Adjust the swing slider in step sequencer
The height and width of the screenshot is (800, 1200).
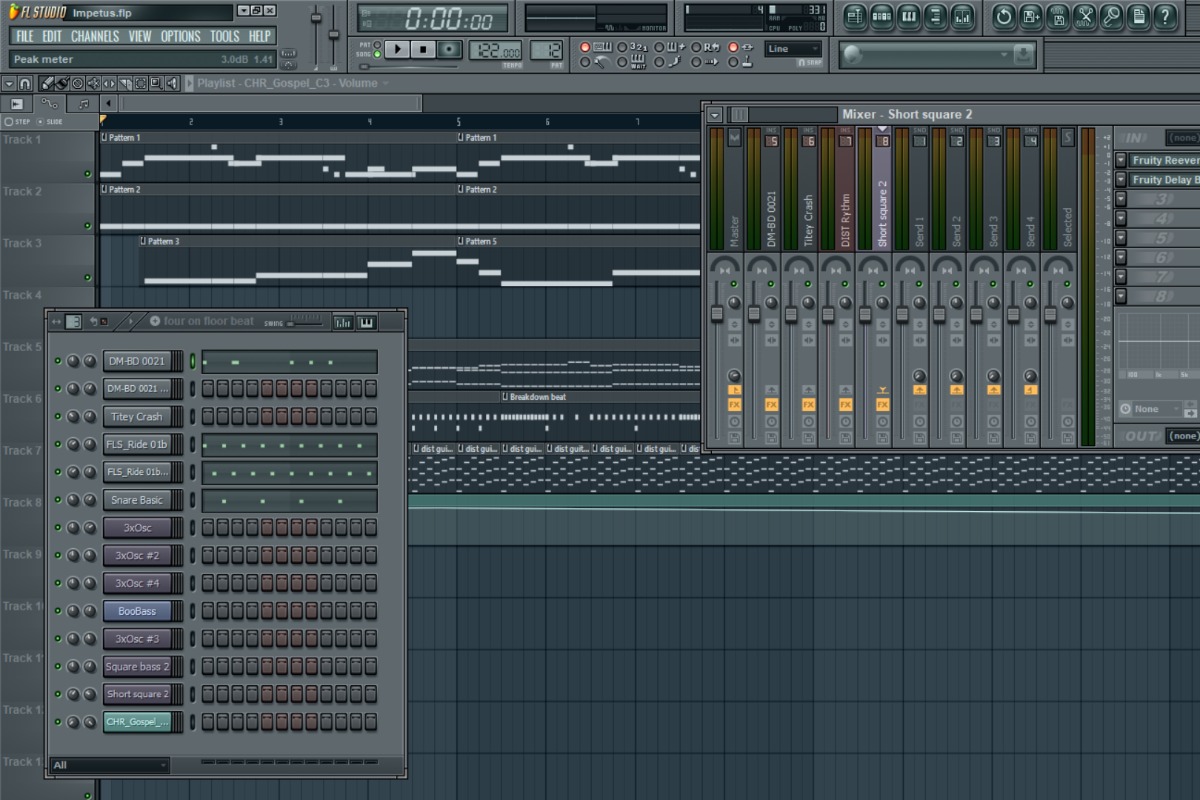point(306,323)
